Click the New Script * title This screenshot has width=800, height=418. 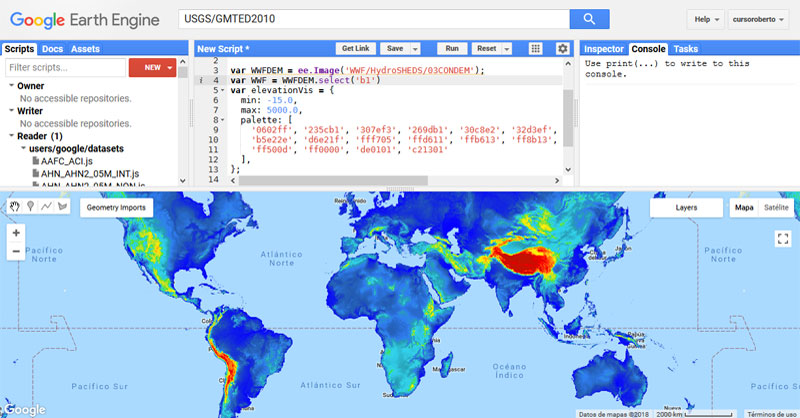[223, 49]
